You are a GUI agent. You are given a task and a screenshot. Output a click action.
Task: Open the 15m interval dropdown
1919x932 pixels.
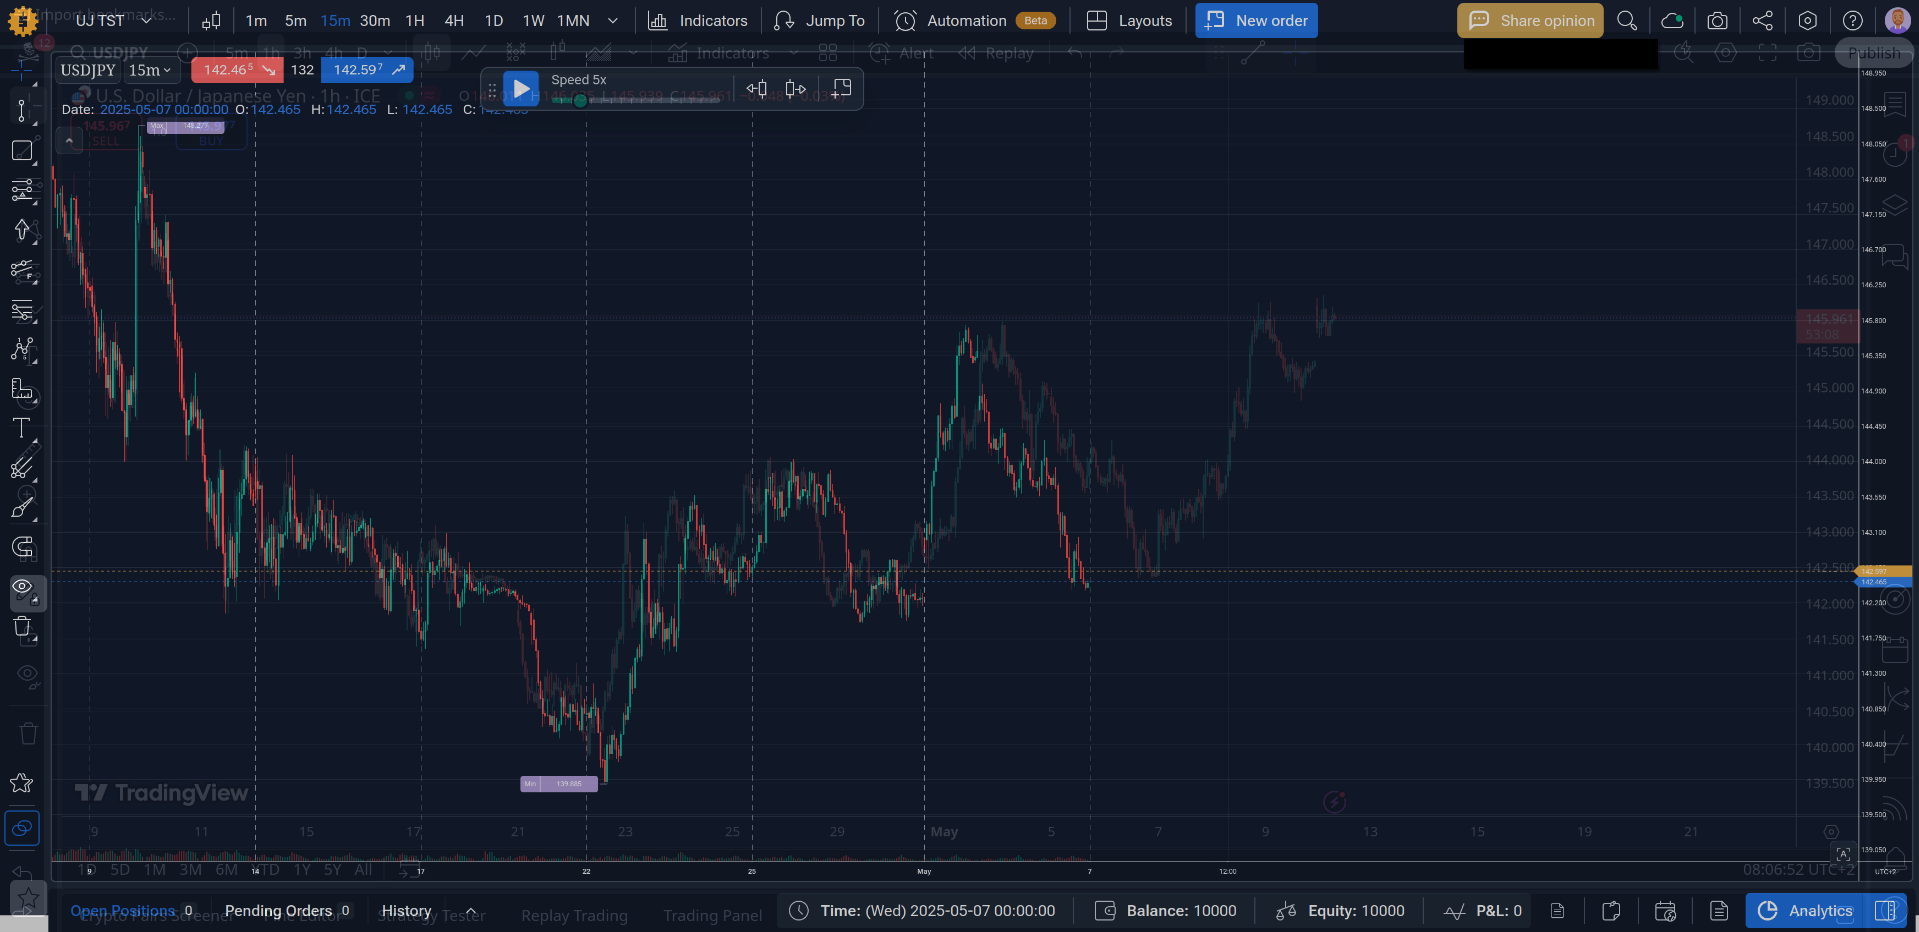(151, 70)
